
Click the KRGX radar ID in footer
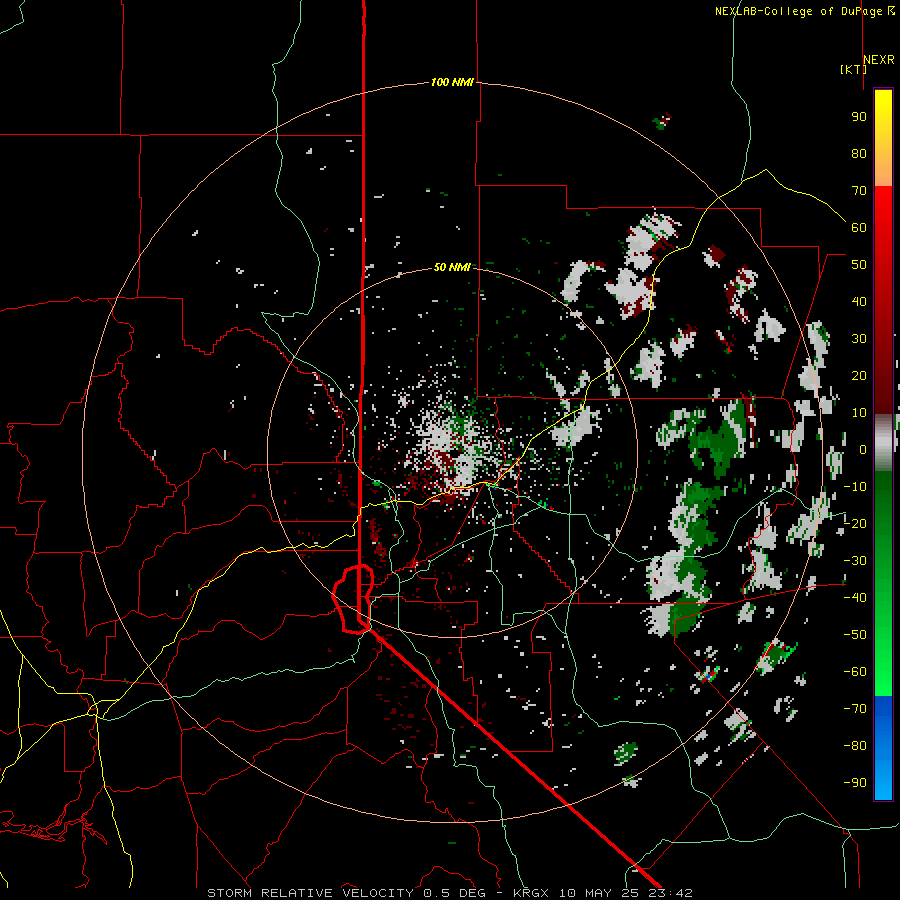[x=531, y=893]
